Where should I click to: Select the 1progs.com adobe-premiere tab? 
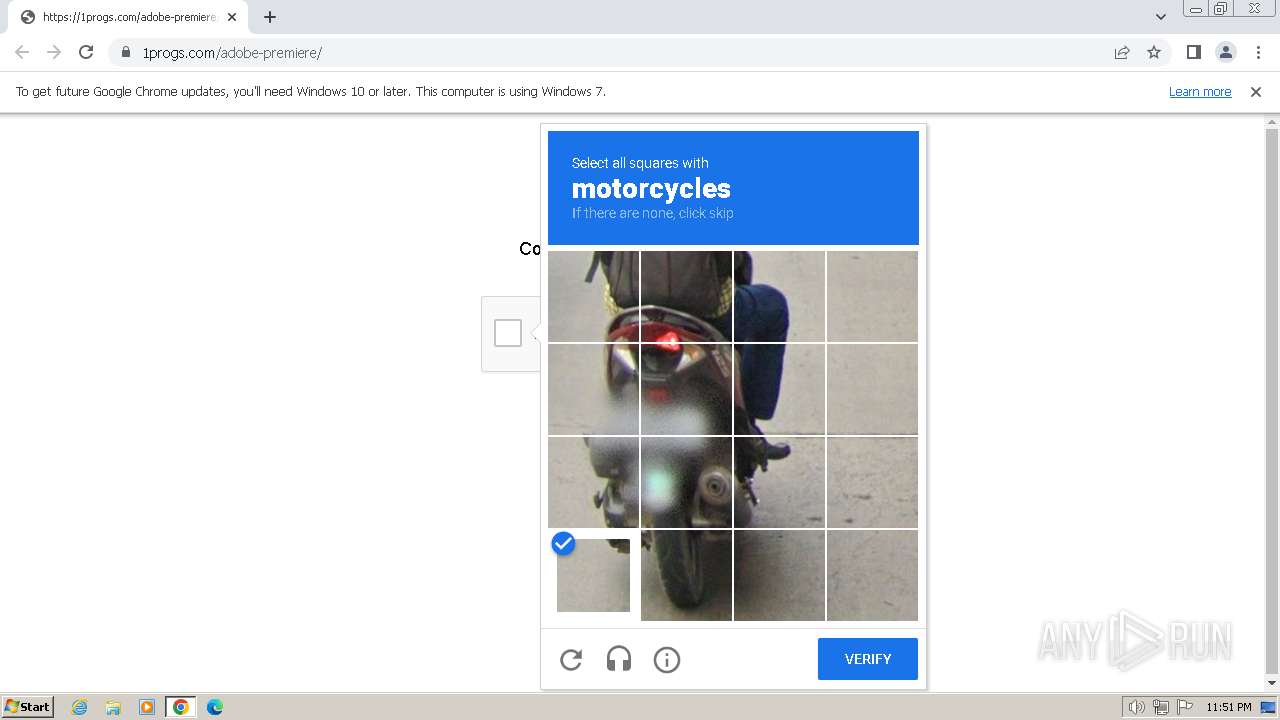tap(128, 17)
